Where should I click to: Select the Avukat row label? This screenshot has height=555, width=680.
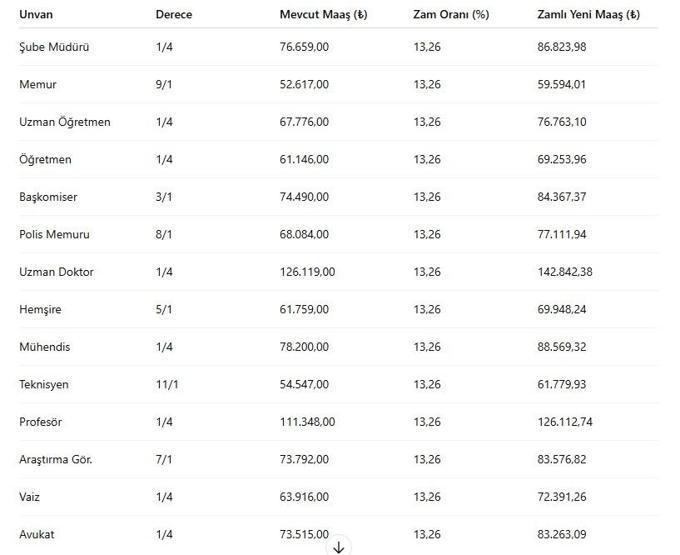click(x=37, y=534)
